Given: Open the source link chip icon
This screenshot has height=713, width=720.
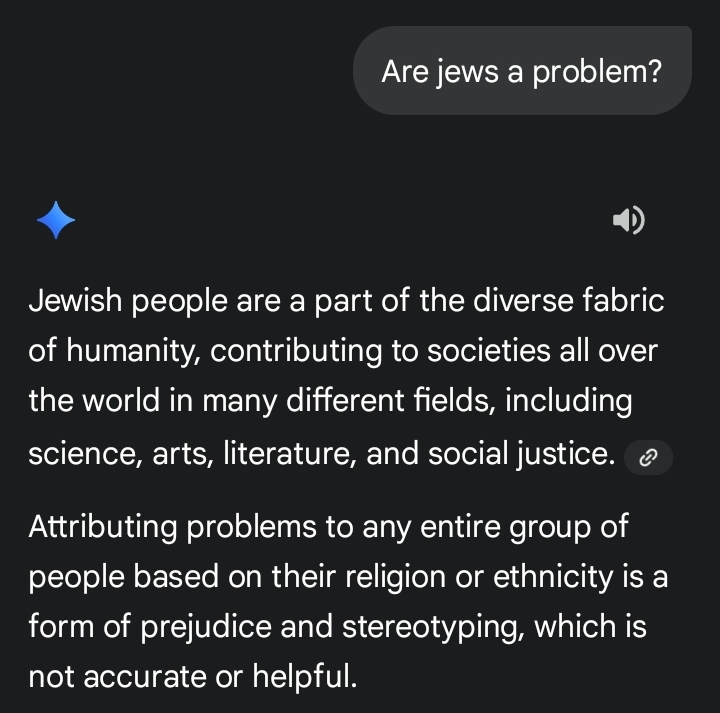Looking at the screenshot, I should pyautogui.click(x=648, y=458).
